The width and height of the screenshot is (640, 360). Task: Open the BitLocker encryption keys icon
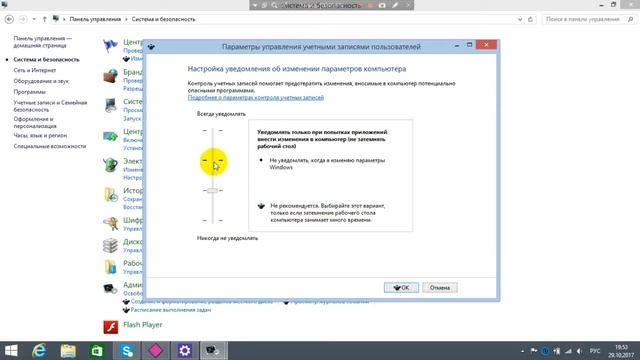coord(110,223)
